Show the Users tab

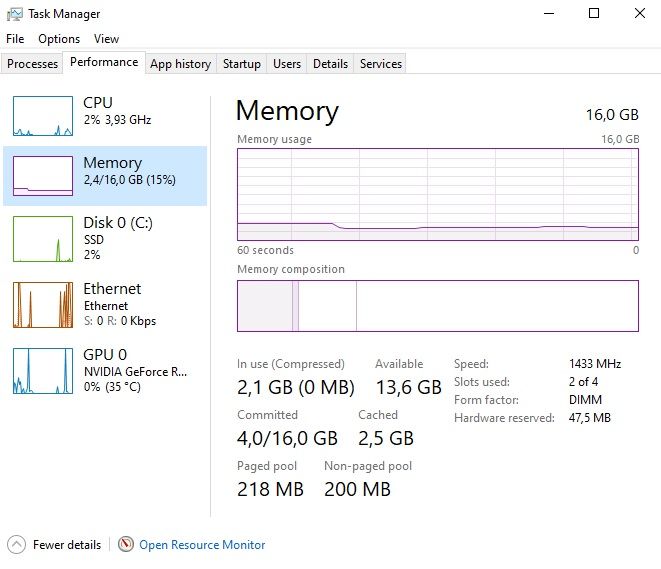287,64
